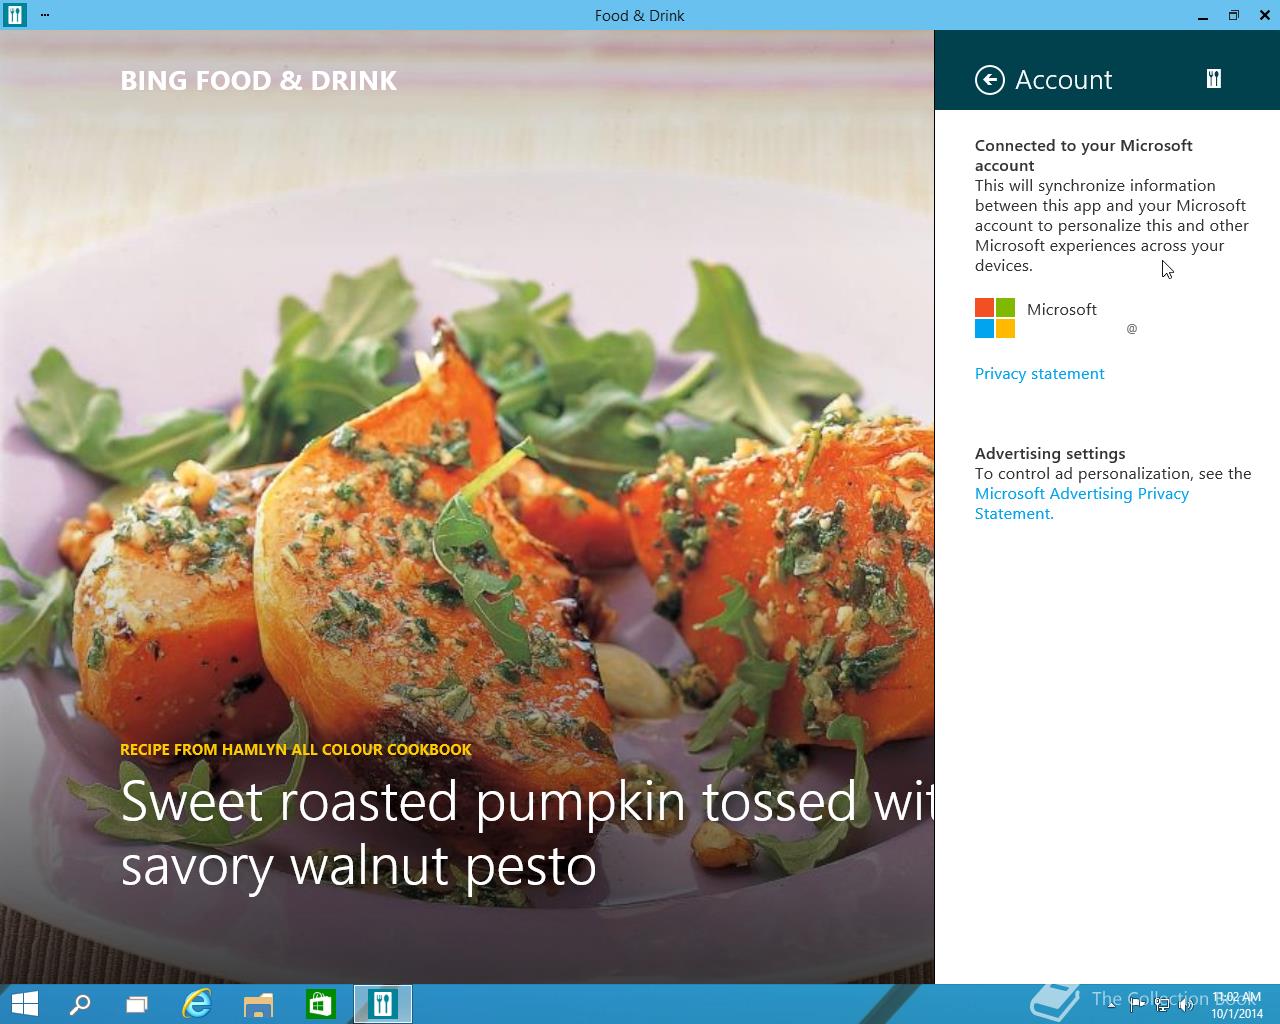Restore down the Food & Drink window
Image resolution: width=1280 pixels, height=1024 pixels.
coord(1233,15)
